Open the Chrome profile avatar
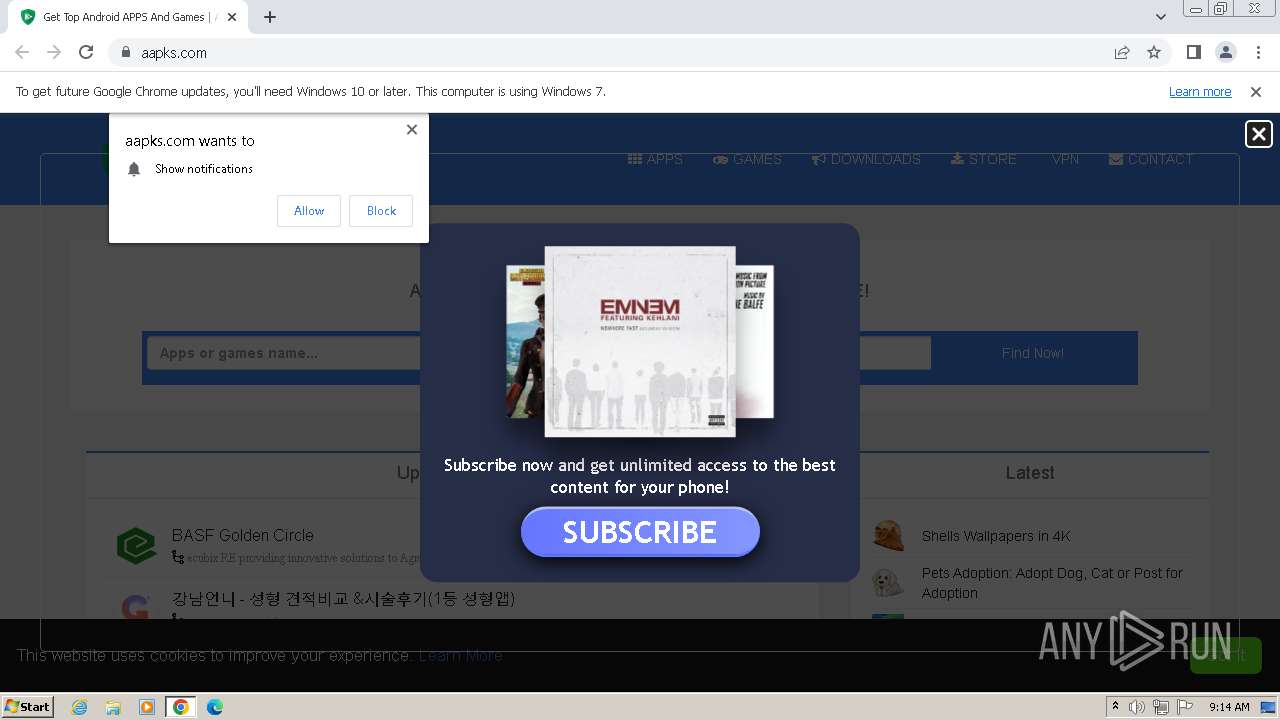This screenshot has height=720, width=1280. [1225, 52]
